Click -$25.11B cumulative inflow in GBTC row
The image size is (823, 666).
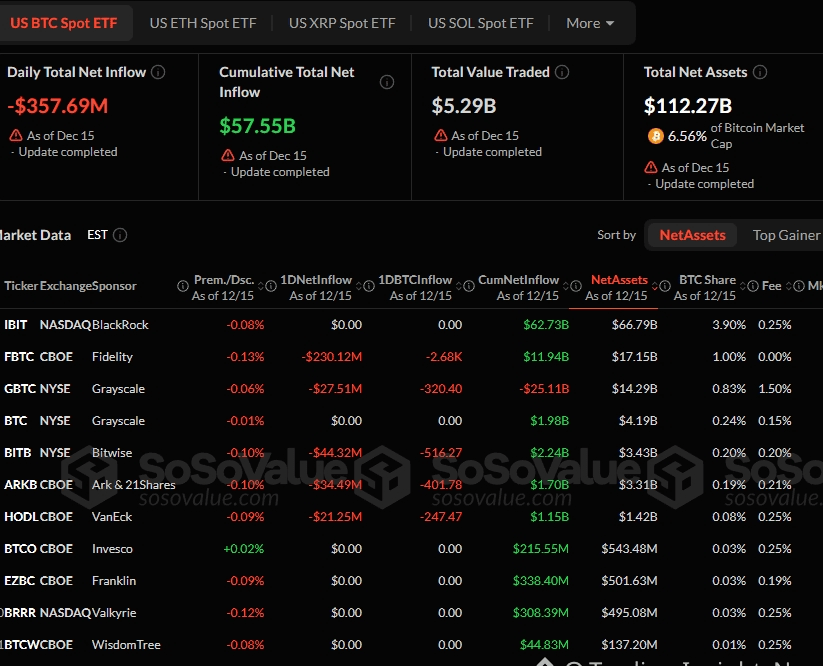[544, 389]
